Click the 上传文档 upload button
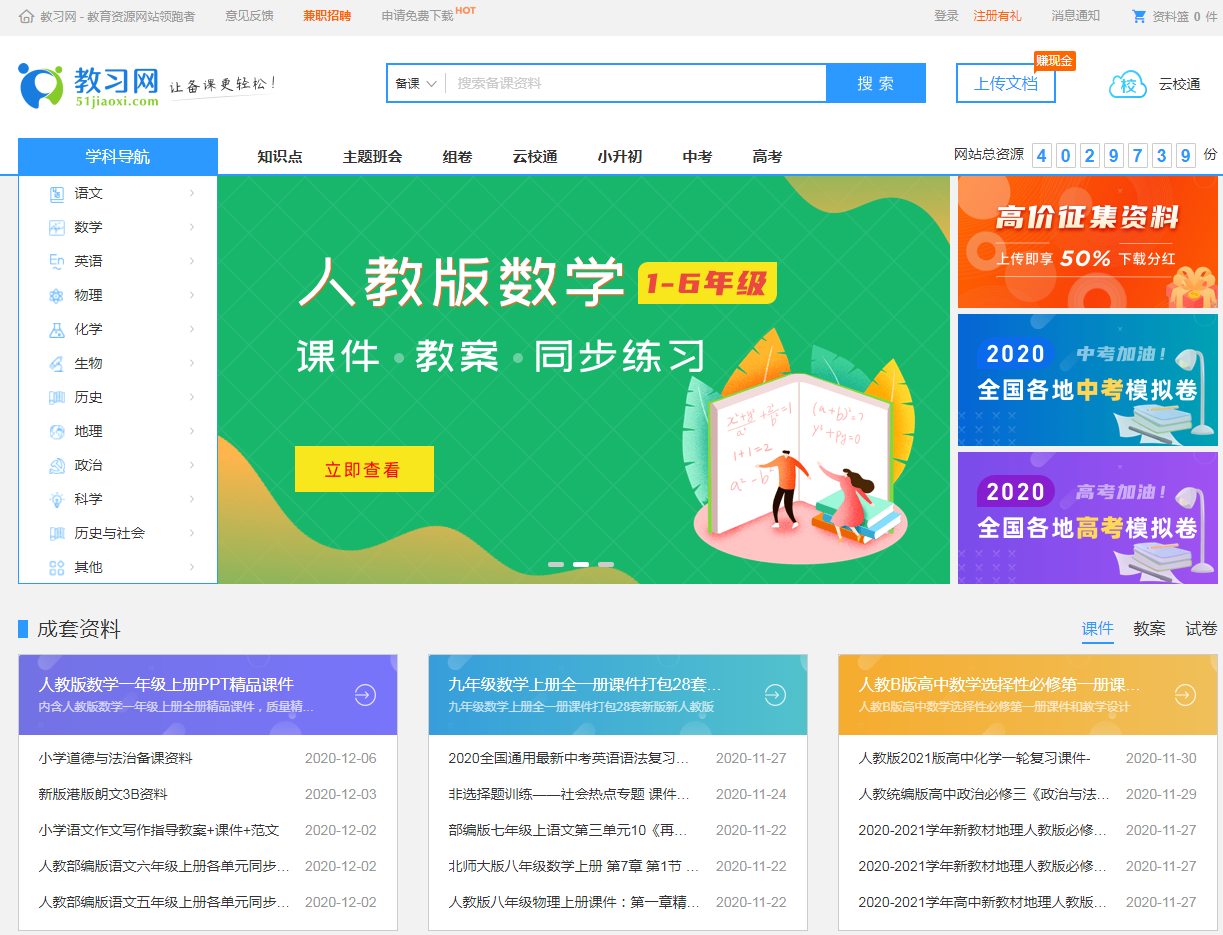The height and width of the screenshot is (935, 1223). pyautogui.click(x=1005, y=84)
